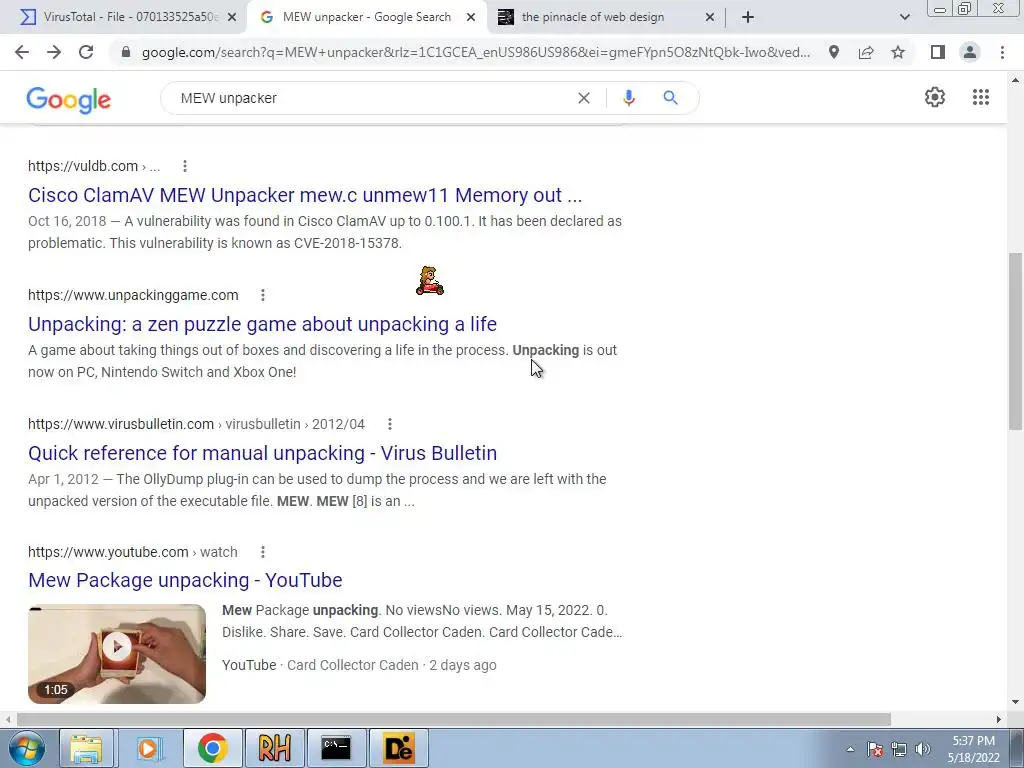Image resolution: width=1024 pixels, height=768 pixels.
Task: Click the pixel character on a scooter
Action: tap(430, 281)
